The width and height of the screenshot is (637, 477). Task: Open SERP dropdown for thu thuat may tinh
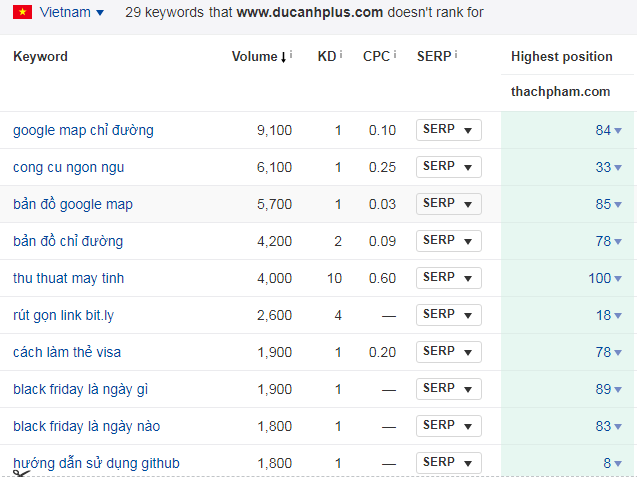(x=448, y=278)
